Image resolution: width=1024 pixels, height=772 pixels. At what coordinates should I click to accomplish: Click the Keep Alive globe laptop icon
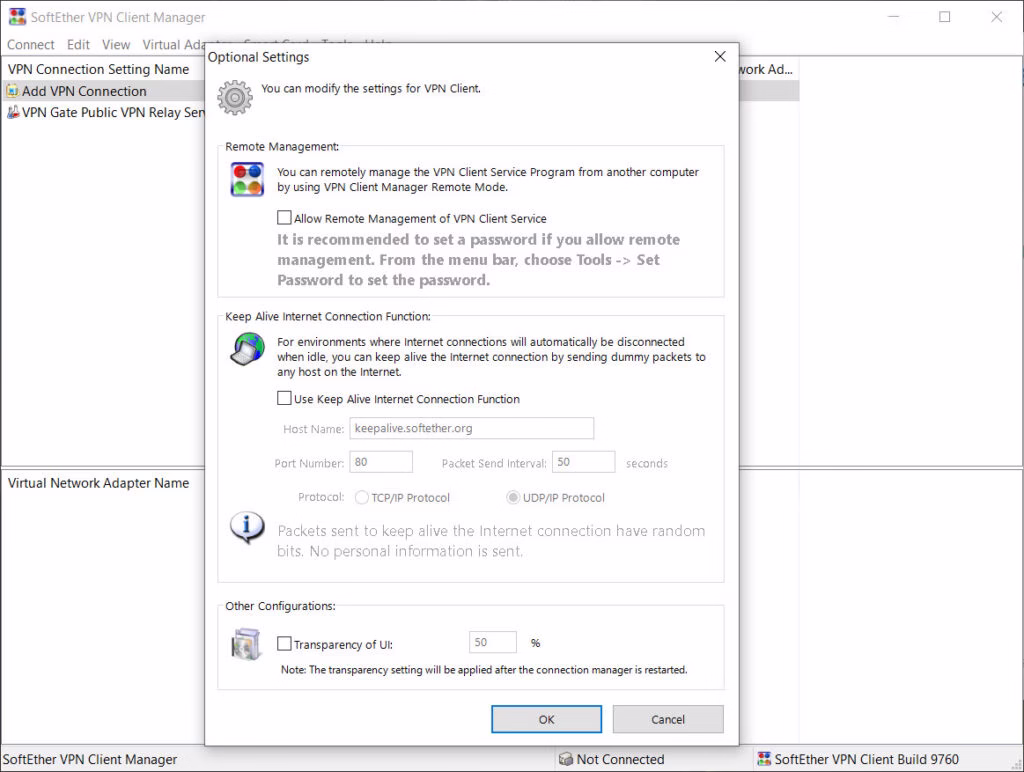tap(248, 349)
